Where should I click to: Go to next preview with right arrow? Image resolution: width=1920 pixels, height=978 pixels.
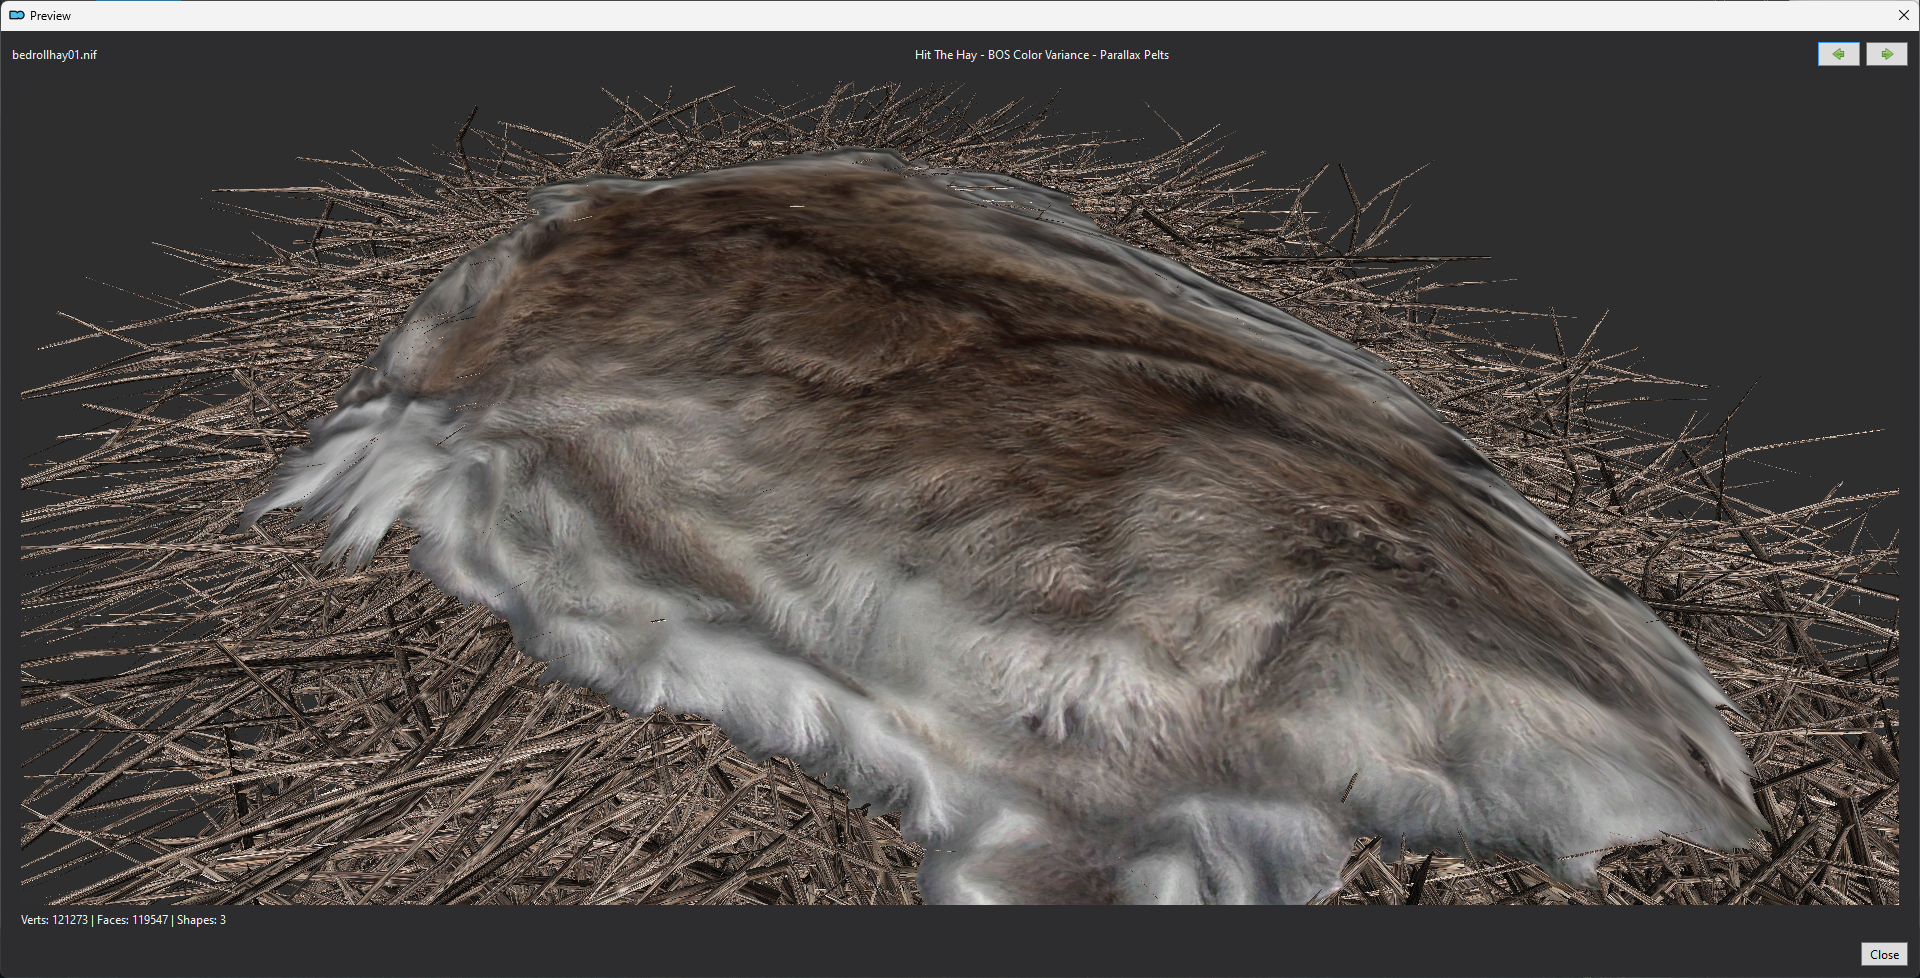[1886, 54]
